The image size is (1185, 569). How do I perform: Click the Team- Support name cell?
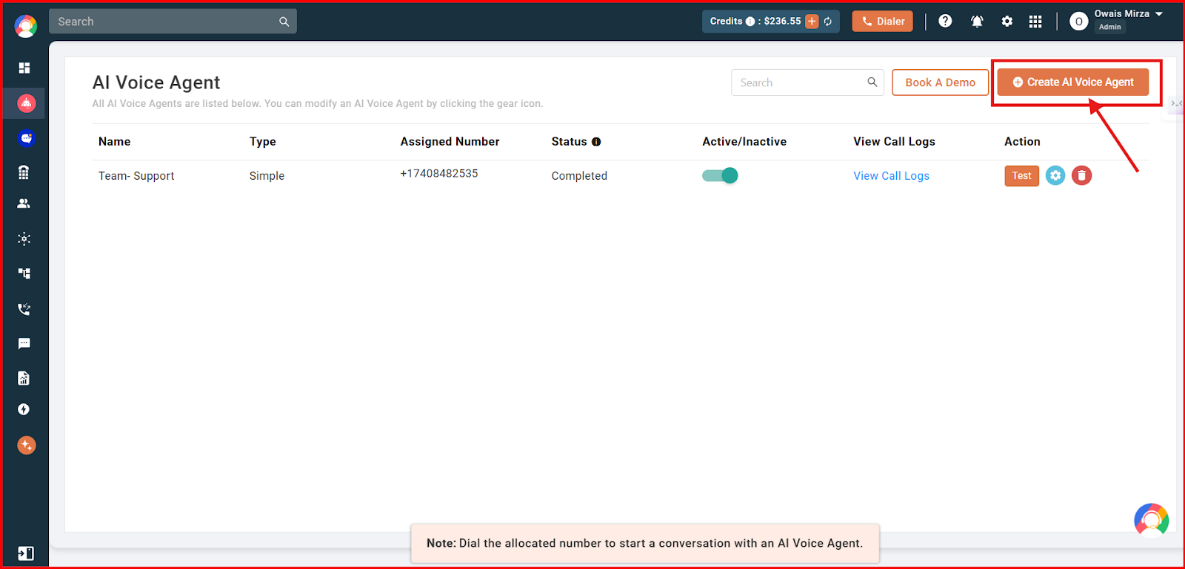(x=135, y=176)
